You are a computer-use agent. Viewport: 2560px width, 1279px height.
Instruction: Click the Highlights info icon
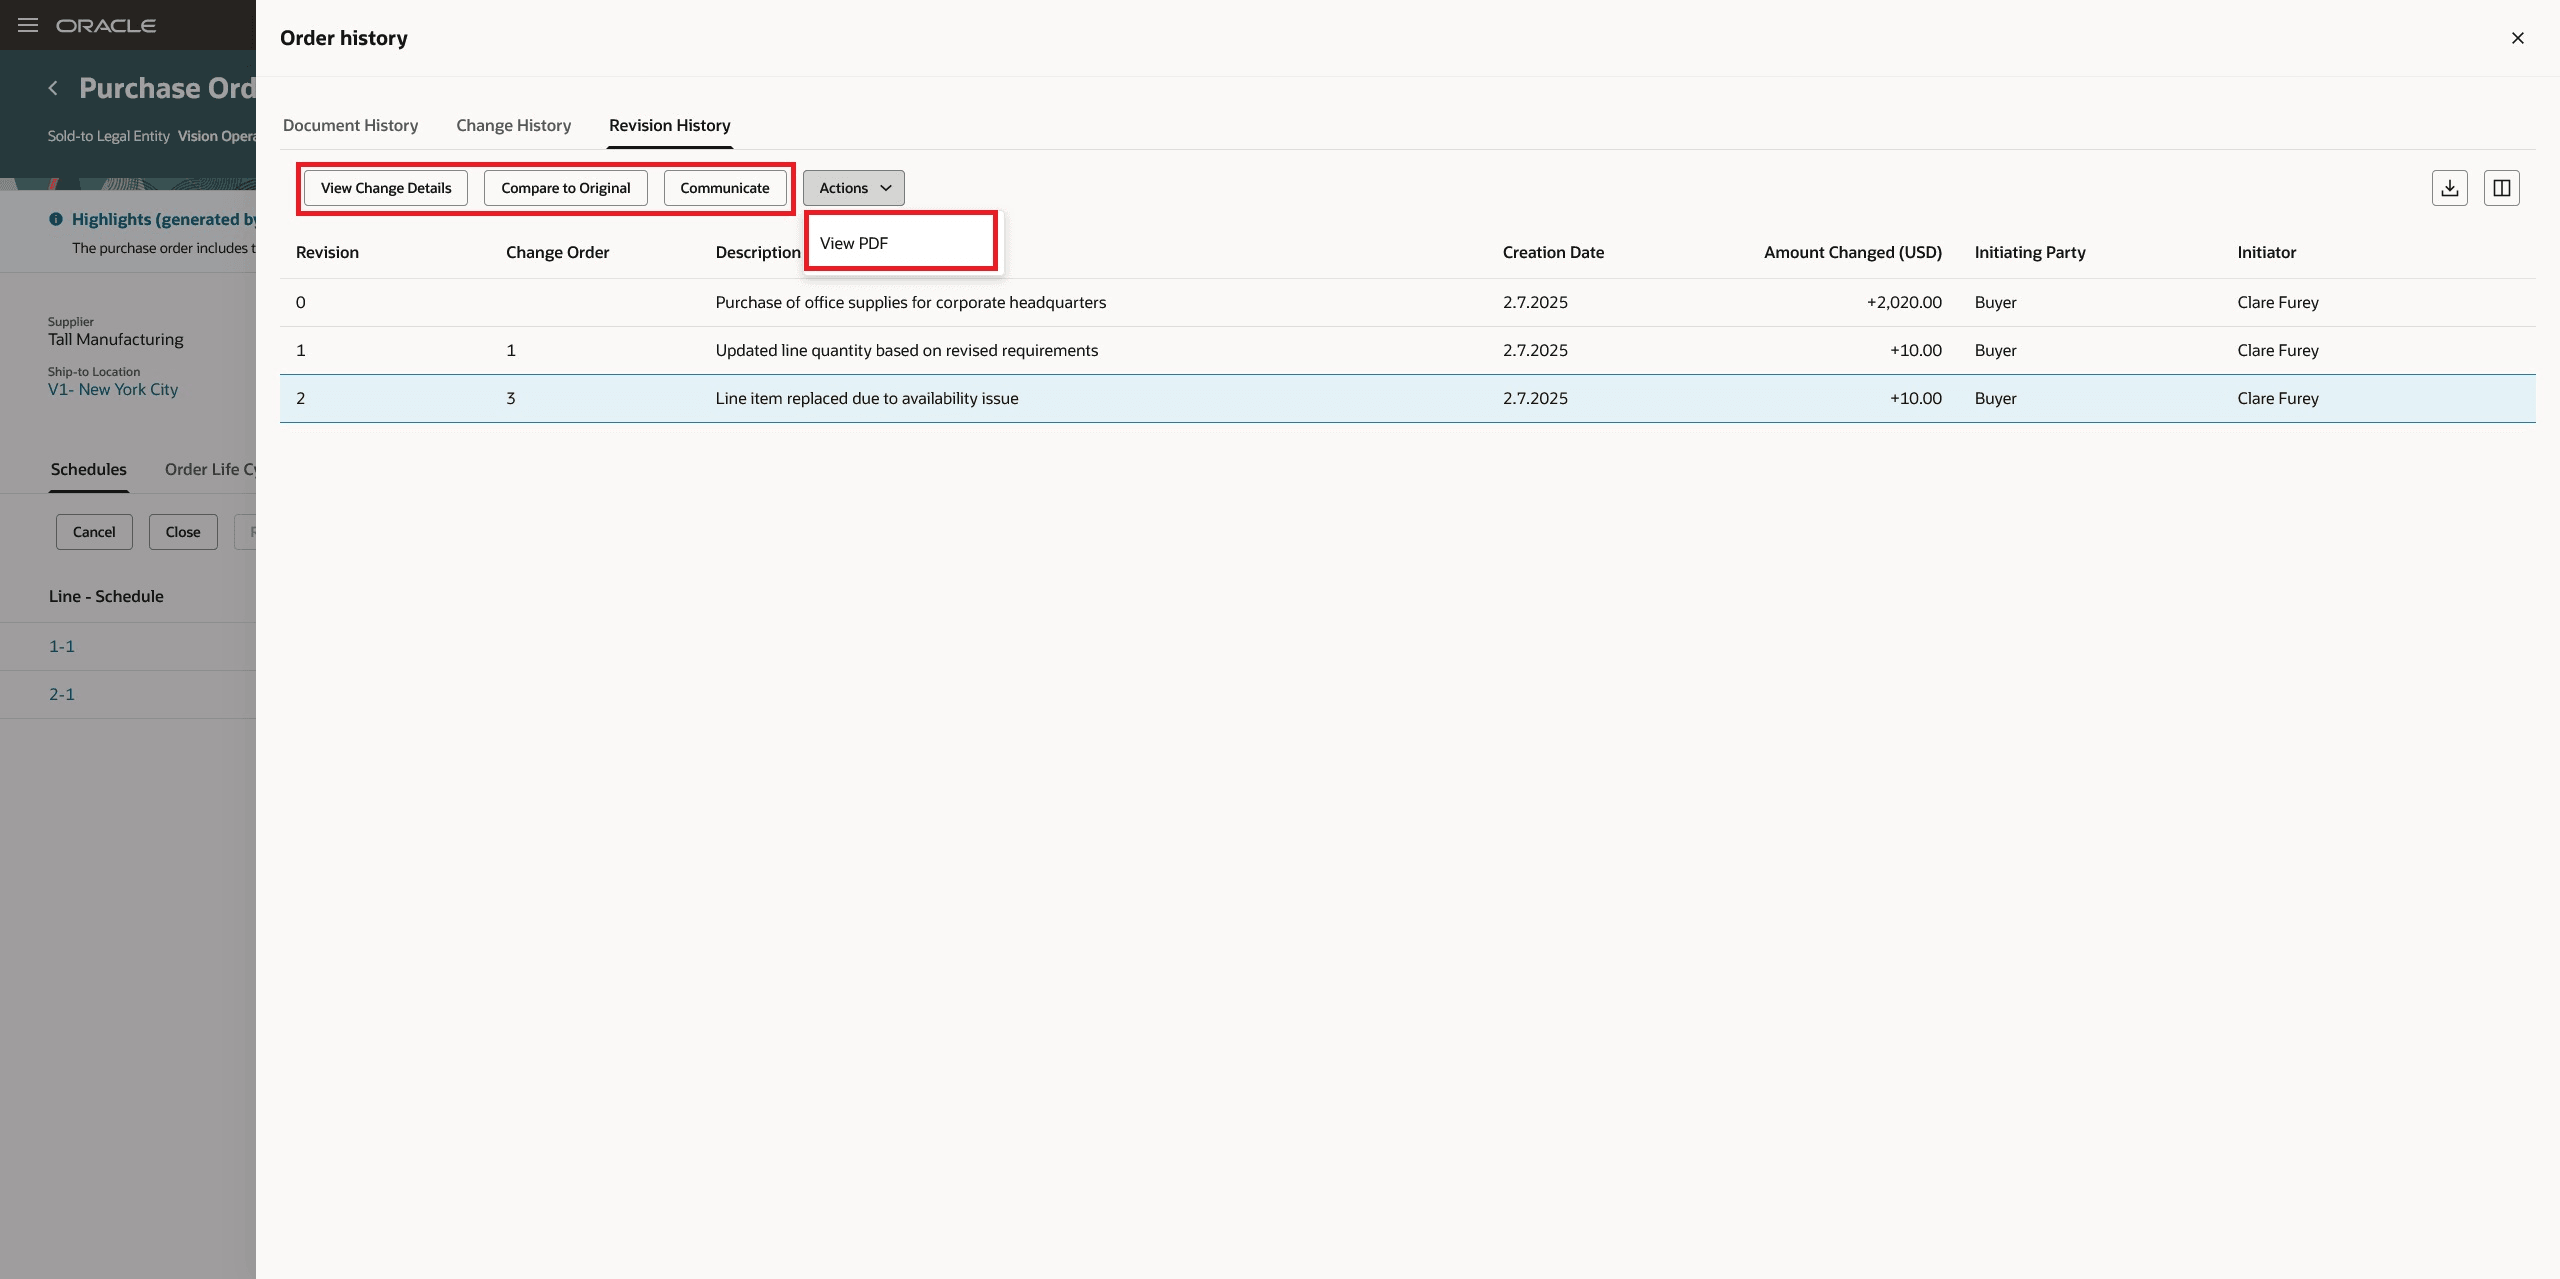[x=56, y=219]
